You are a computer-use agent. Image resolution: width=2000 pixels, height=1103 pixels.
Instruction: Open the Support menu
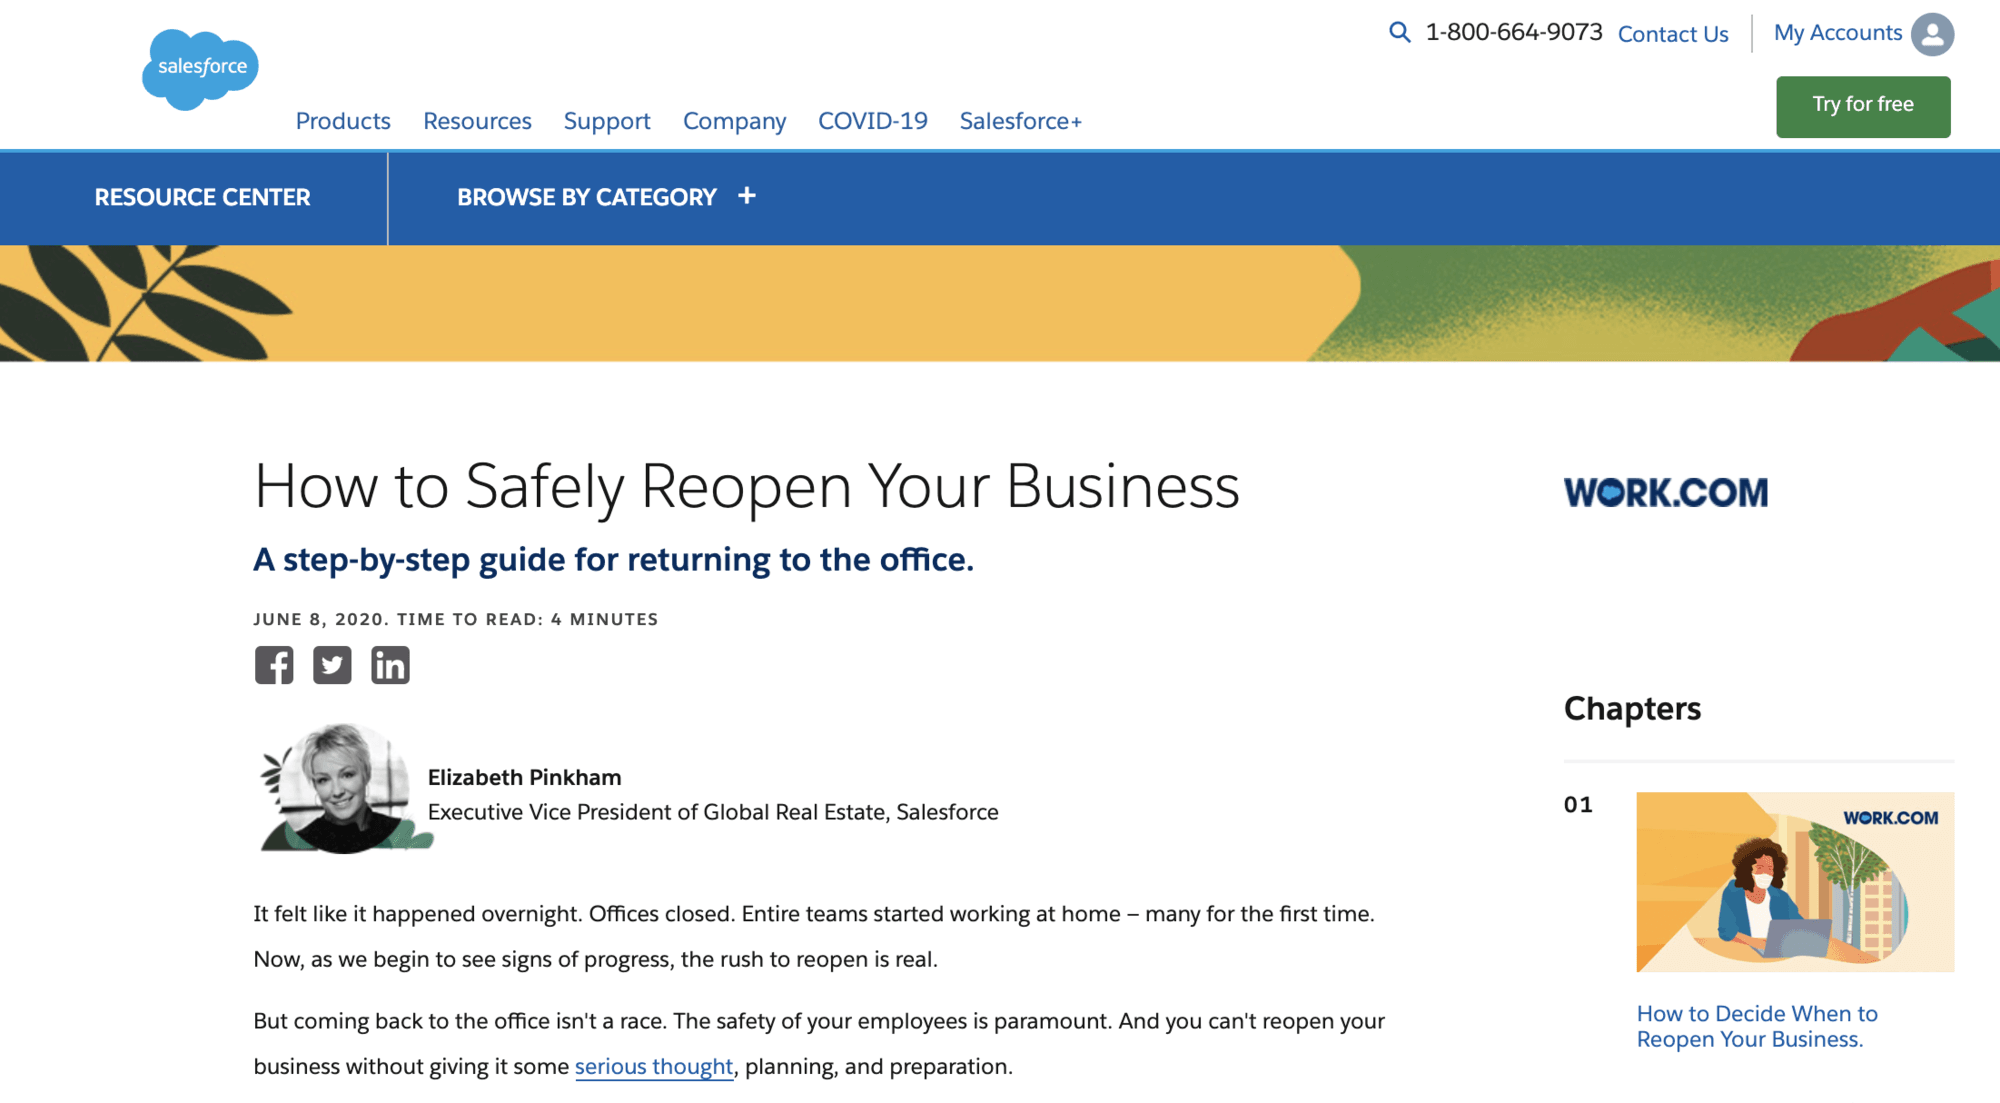pos(607,121)
